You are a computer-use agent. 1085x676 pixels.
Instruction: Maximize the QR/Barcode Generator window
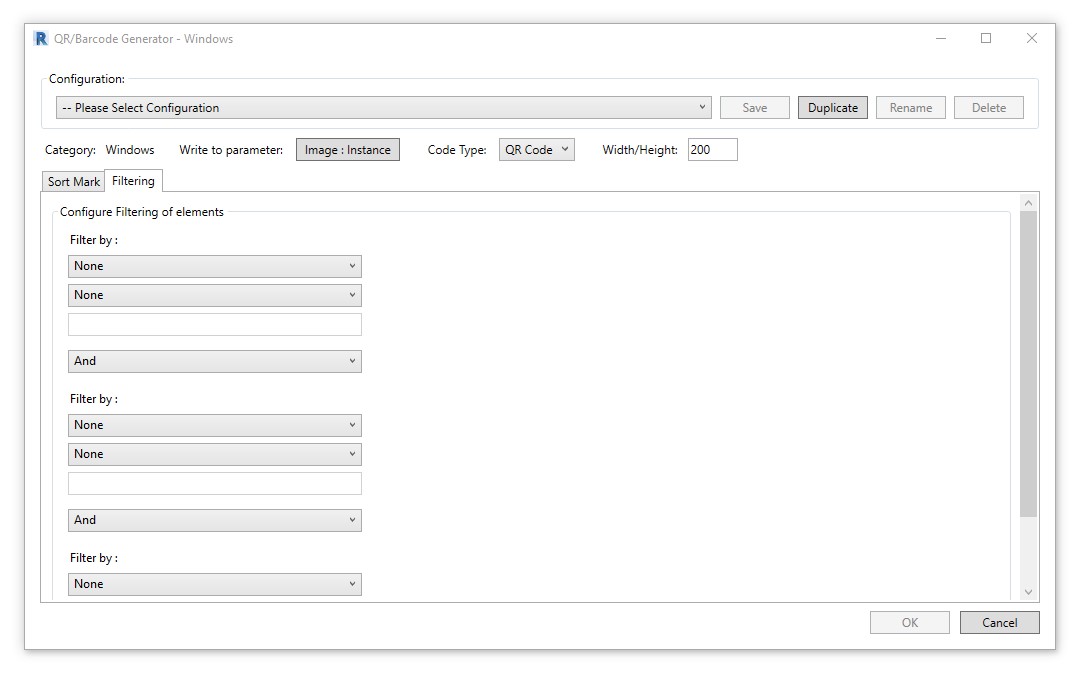[986, 39]
